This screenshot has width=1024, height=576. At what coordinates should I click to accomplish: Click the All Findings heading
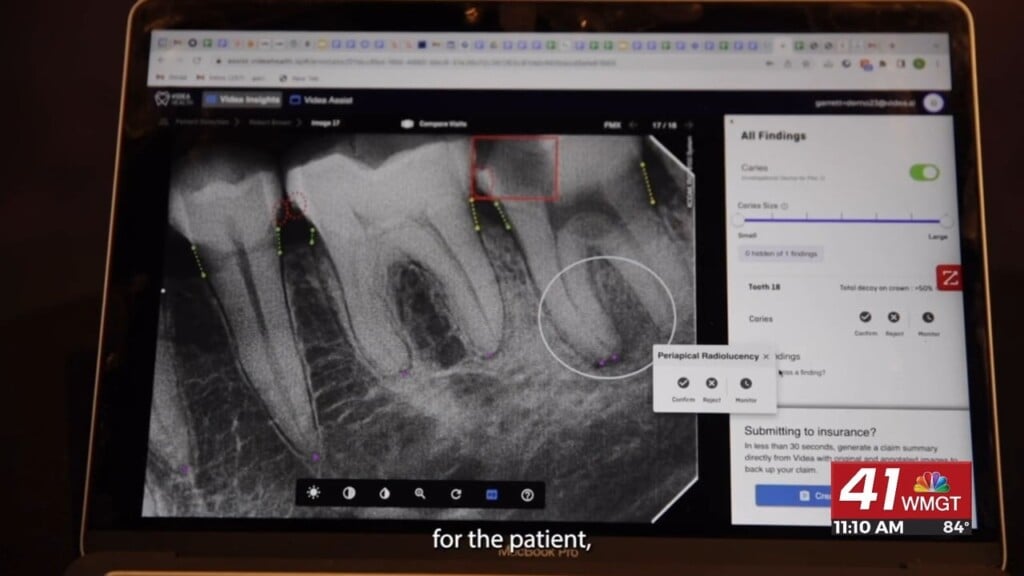[773, 136]
